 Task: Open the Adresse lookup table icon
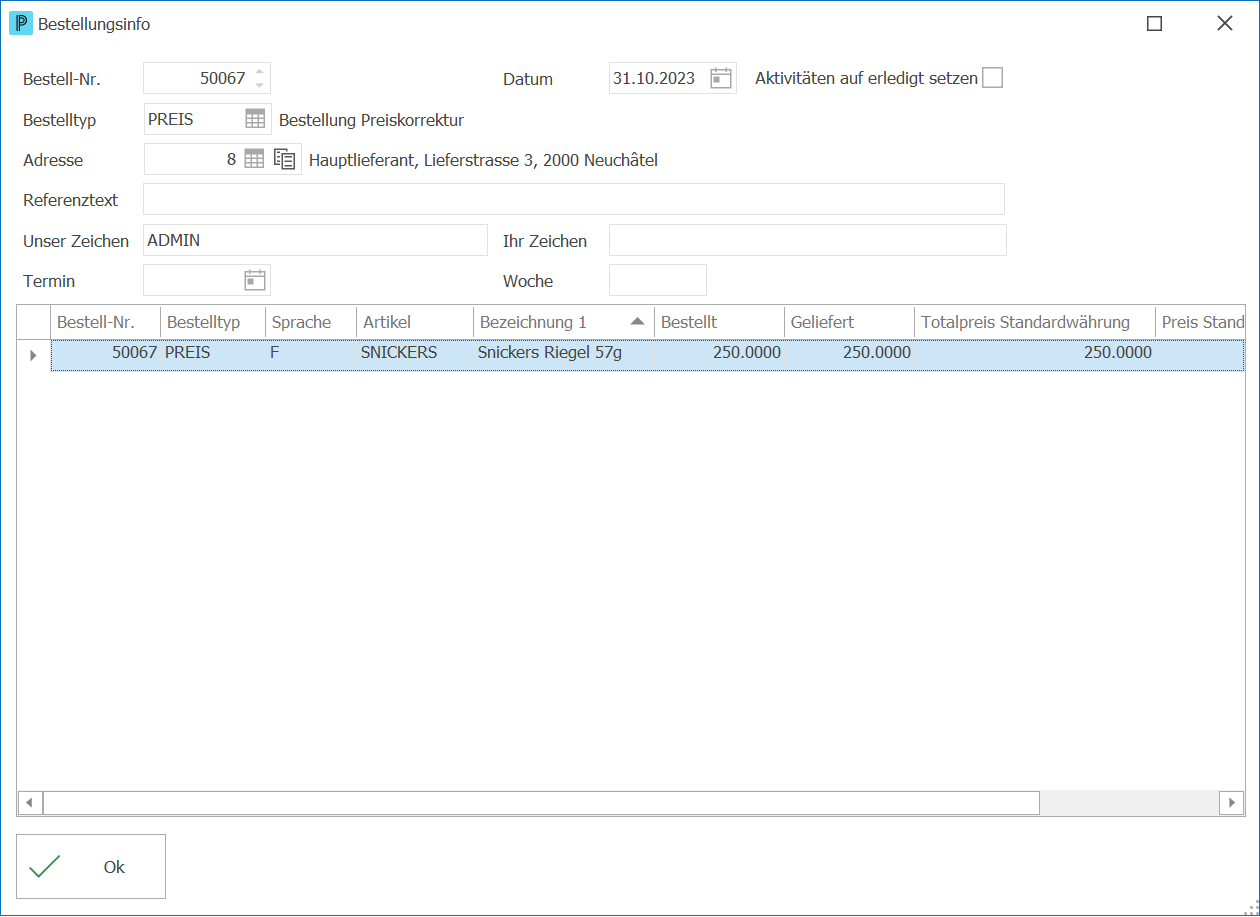click(255, 159)
